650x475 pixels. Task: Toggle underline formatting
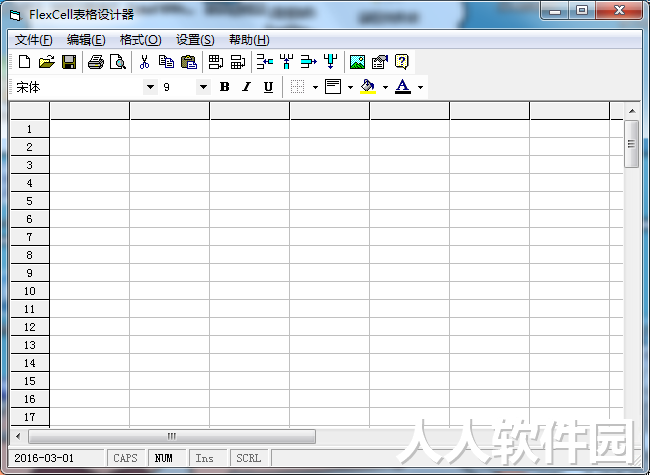269,87
